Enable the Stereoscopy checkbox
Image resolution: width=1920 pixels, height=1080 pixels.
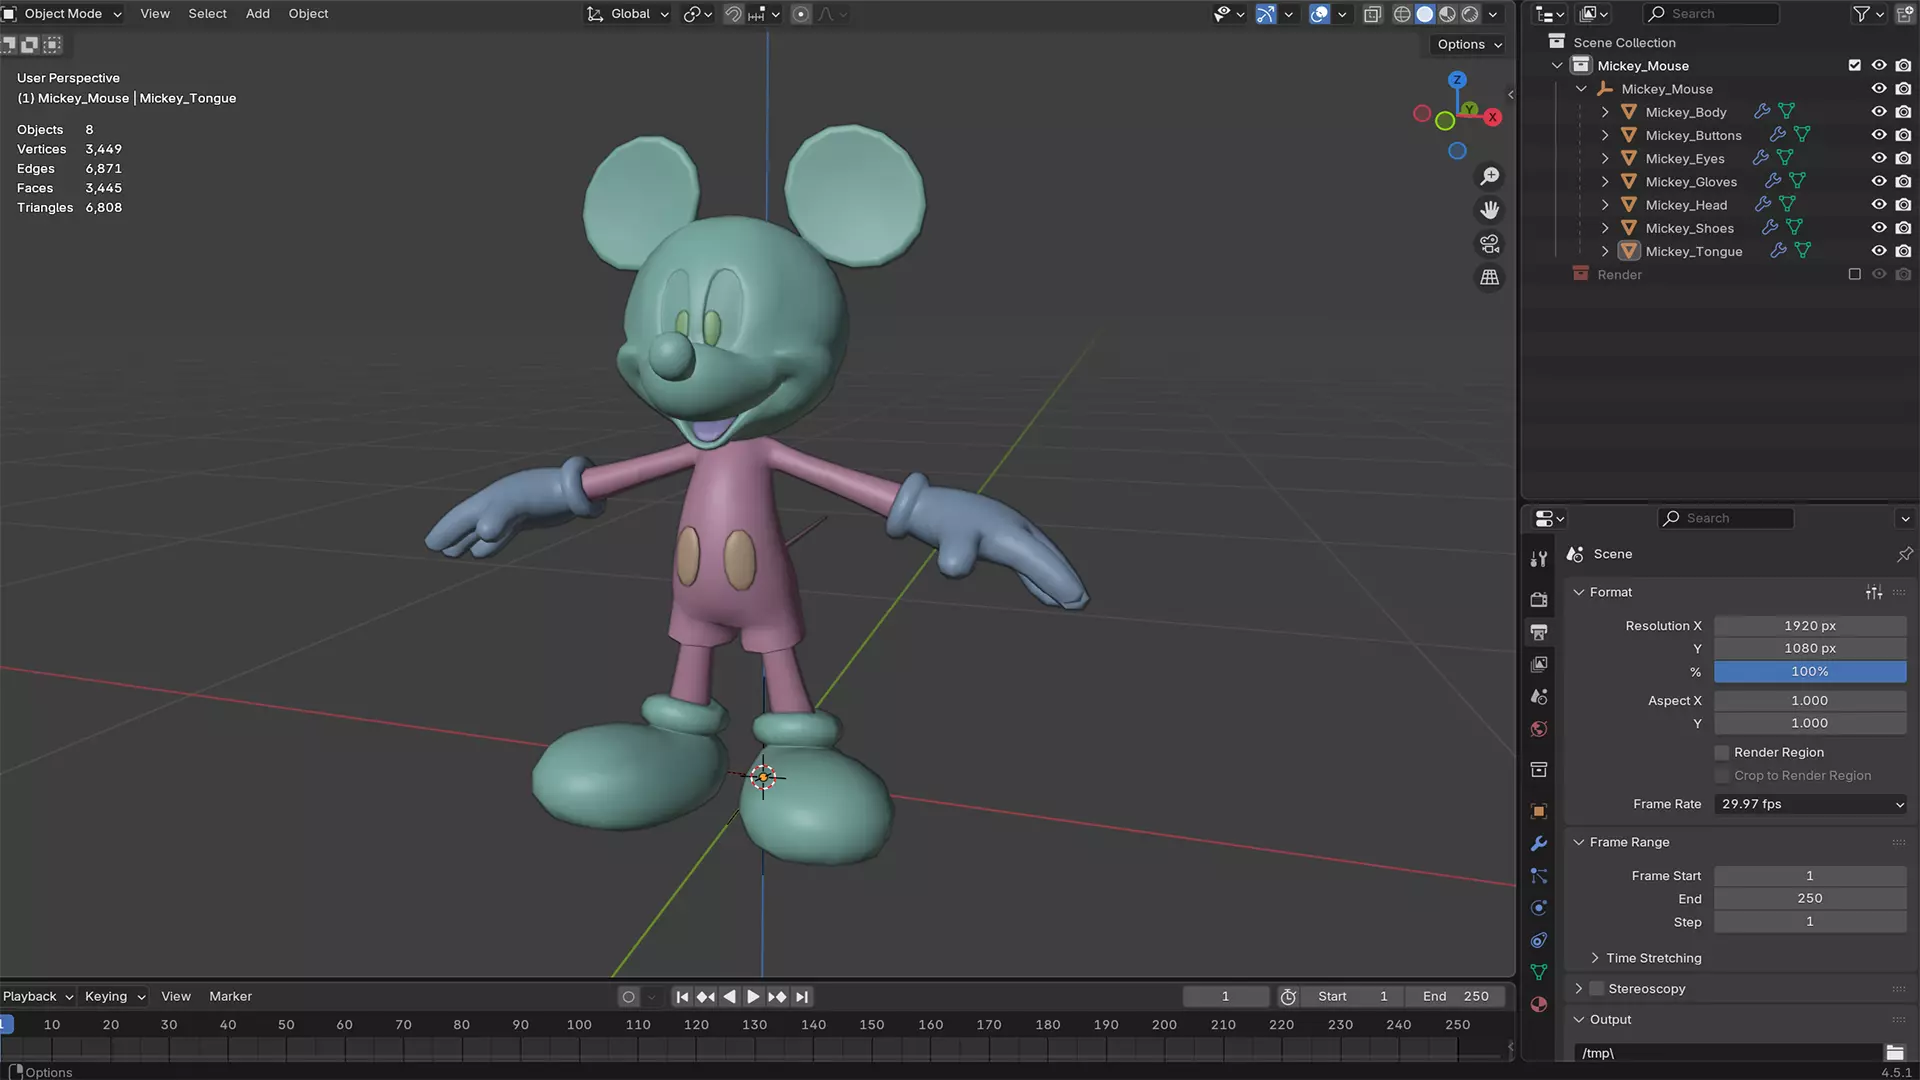pyautogui.click(x=1596, y=989)
